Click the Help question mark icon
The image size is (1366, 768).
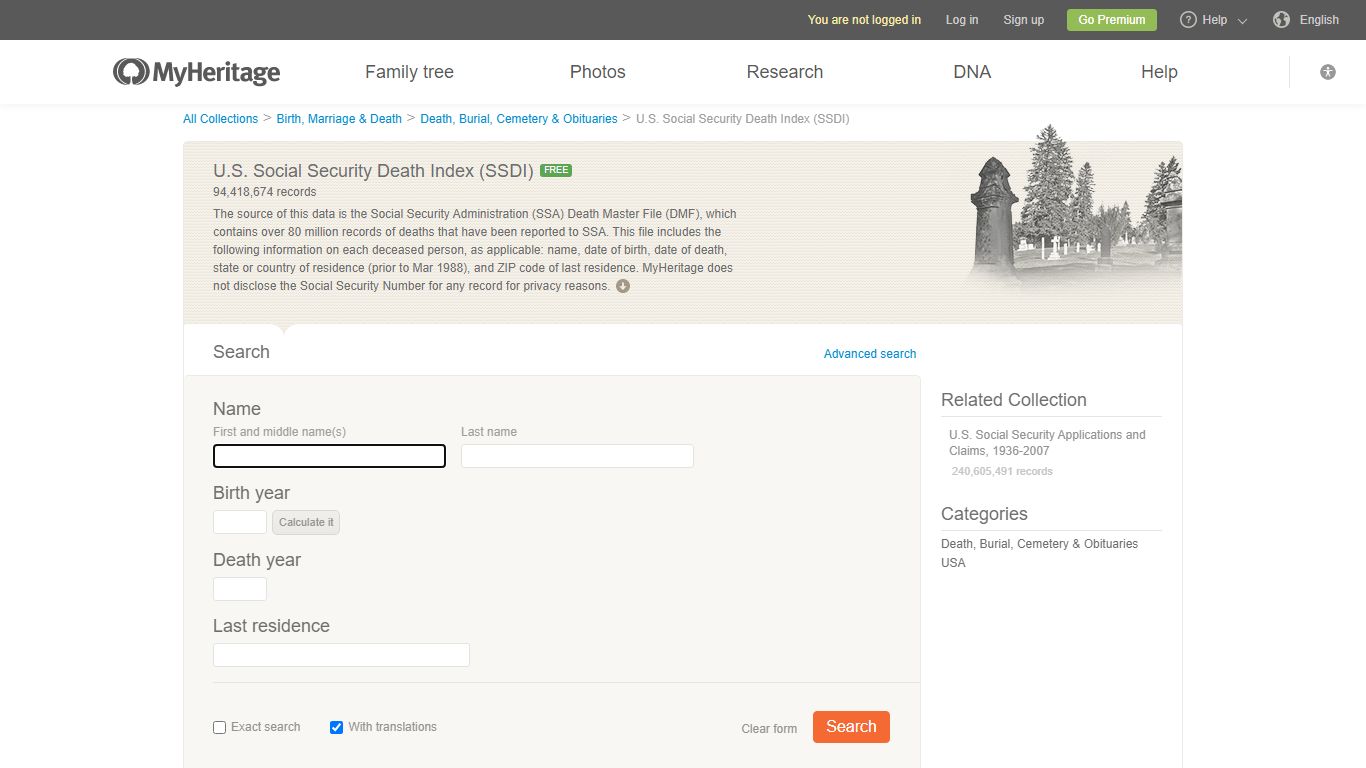[1188, 20]
